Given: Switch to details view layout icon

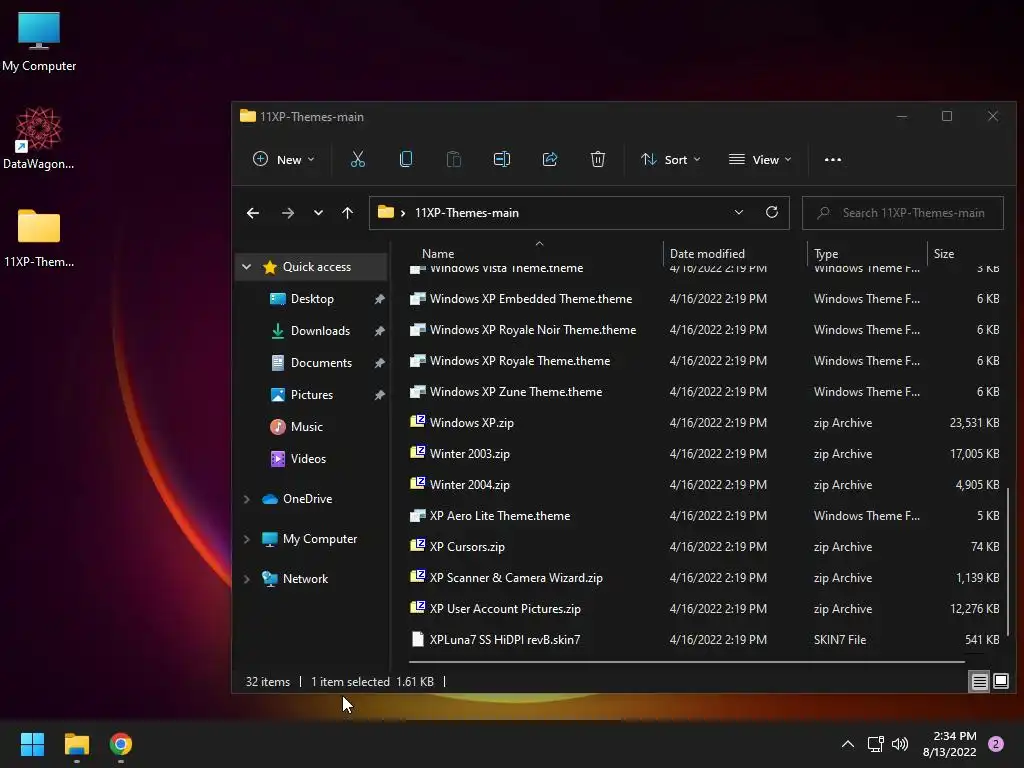Looking at the screenshot, I should (980, 682).
